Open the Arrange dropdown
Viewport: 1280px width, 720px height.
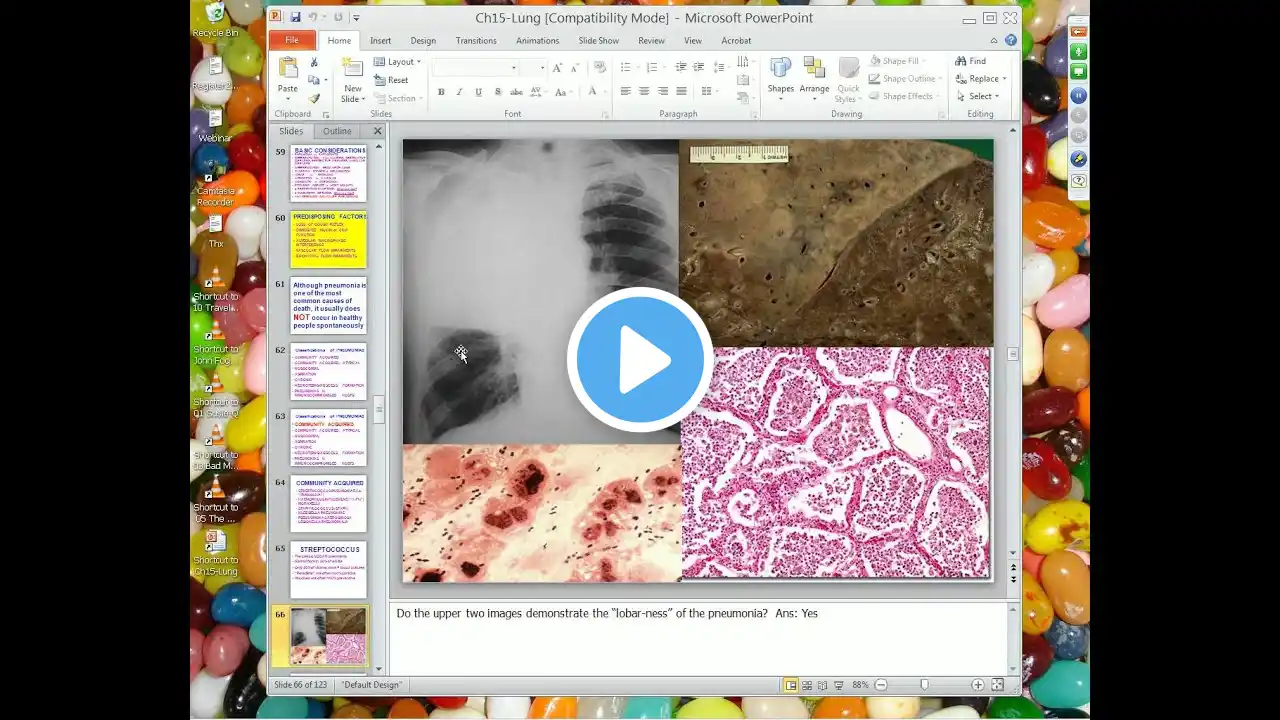(x=814, y=75)
